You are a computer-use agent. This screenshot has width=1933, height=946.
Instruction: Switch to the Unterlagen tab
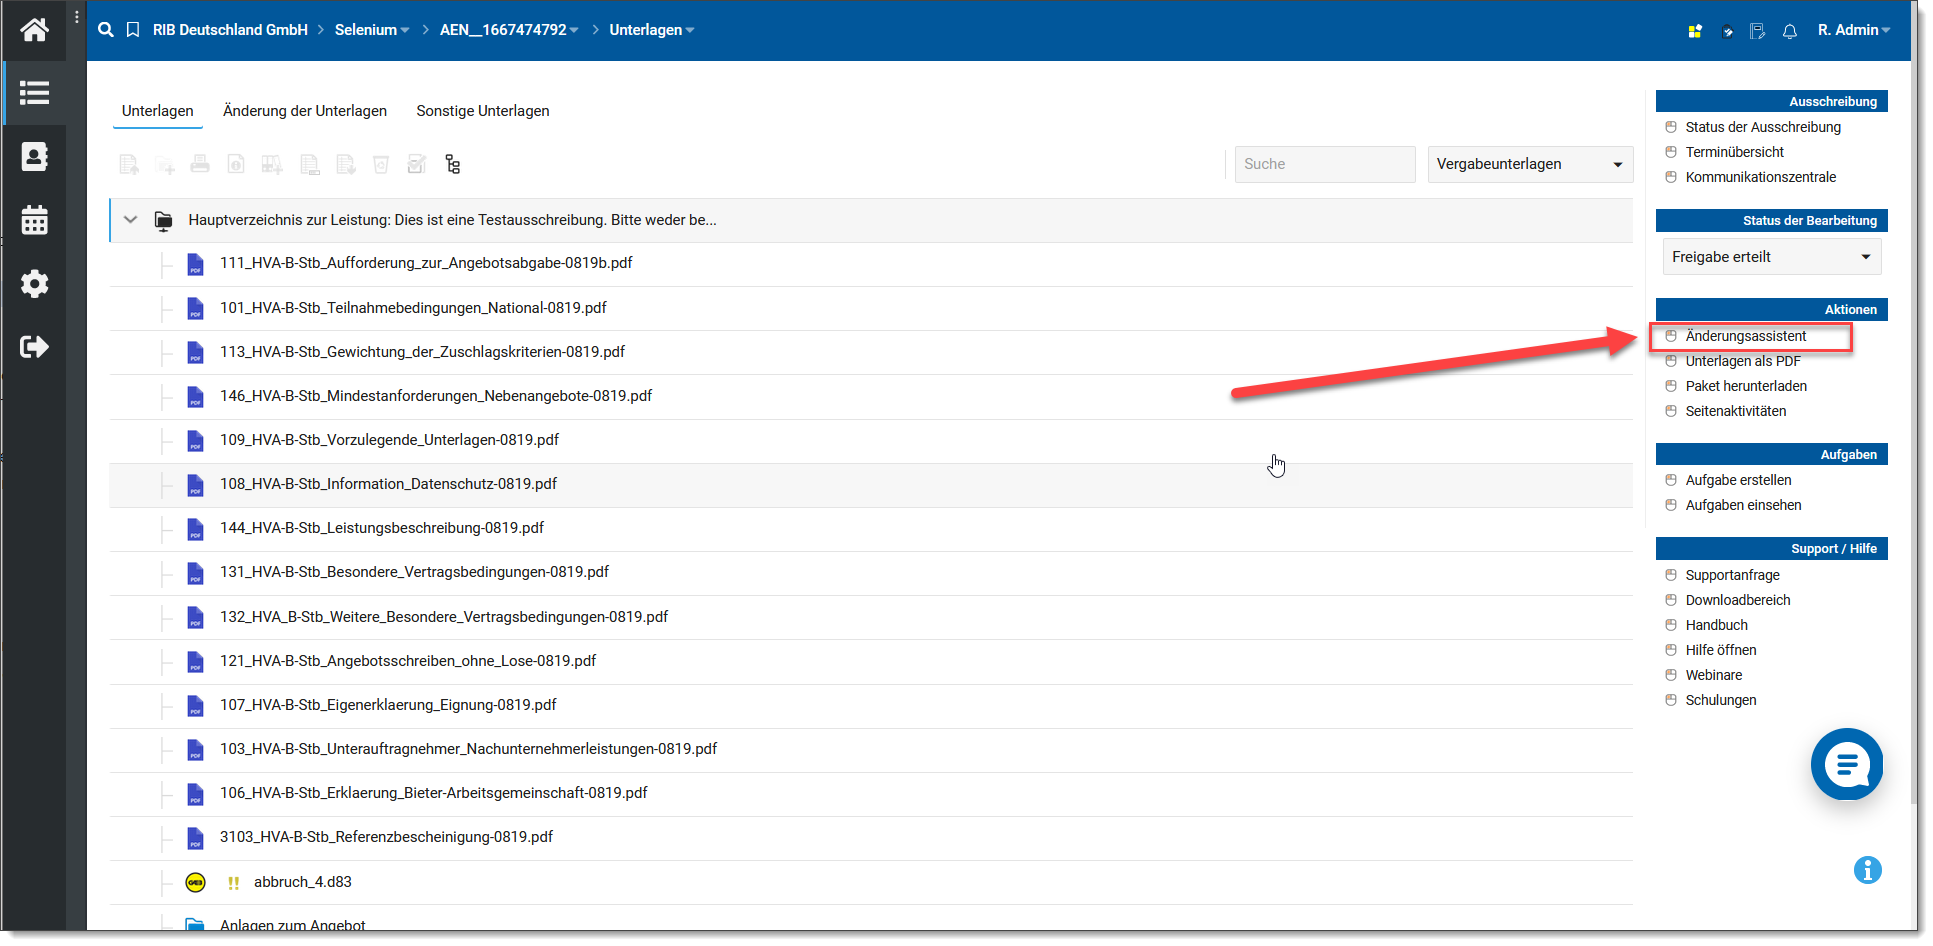158,111
